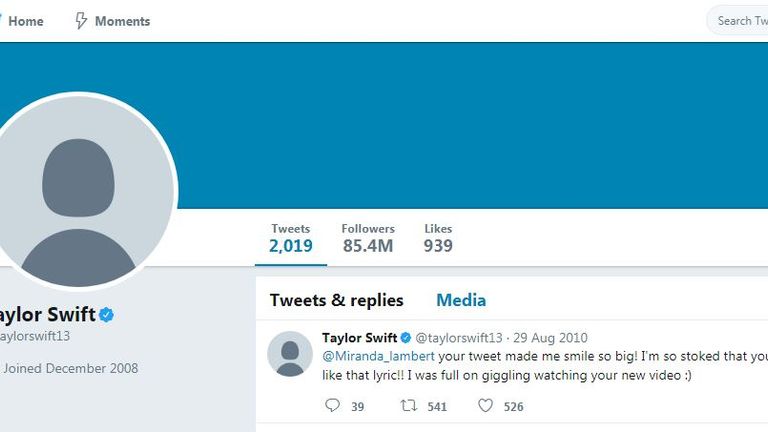View the Followers 85.4M list
768x432 pixels.
(368, 239)
